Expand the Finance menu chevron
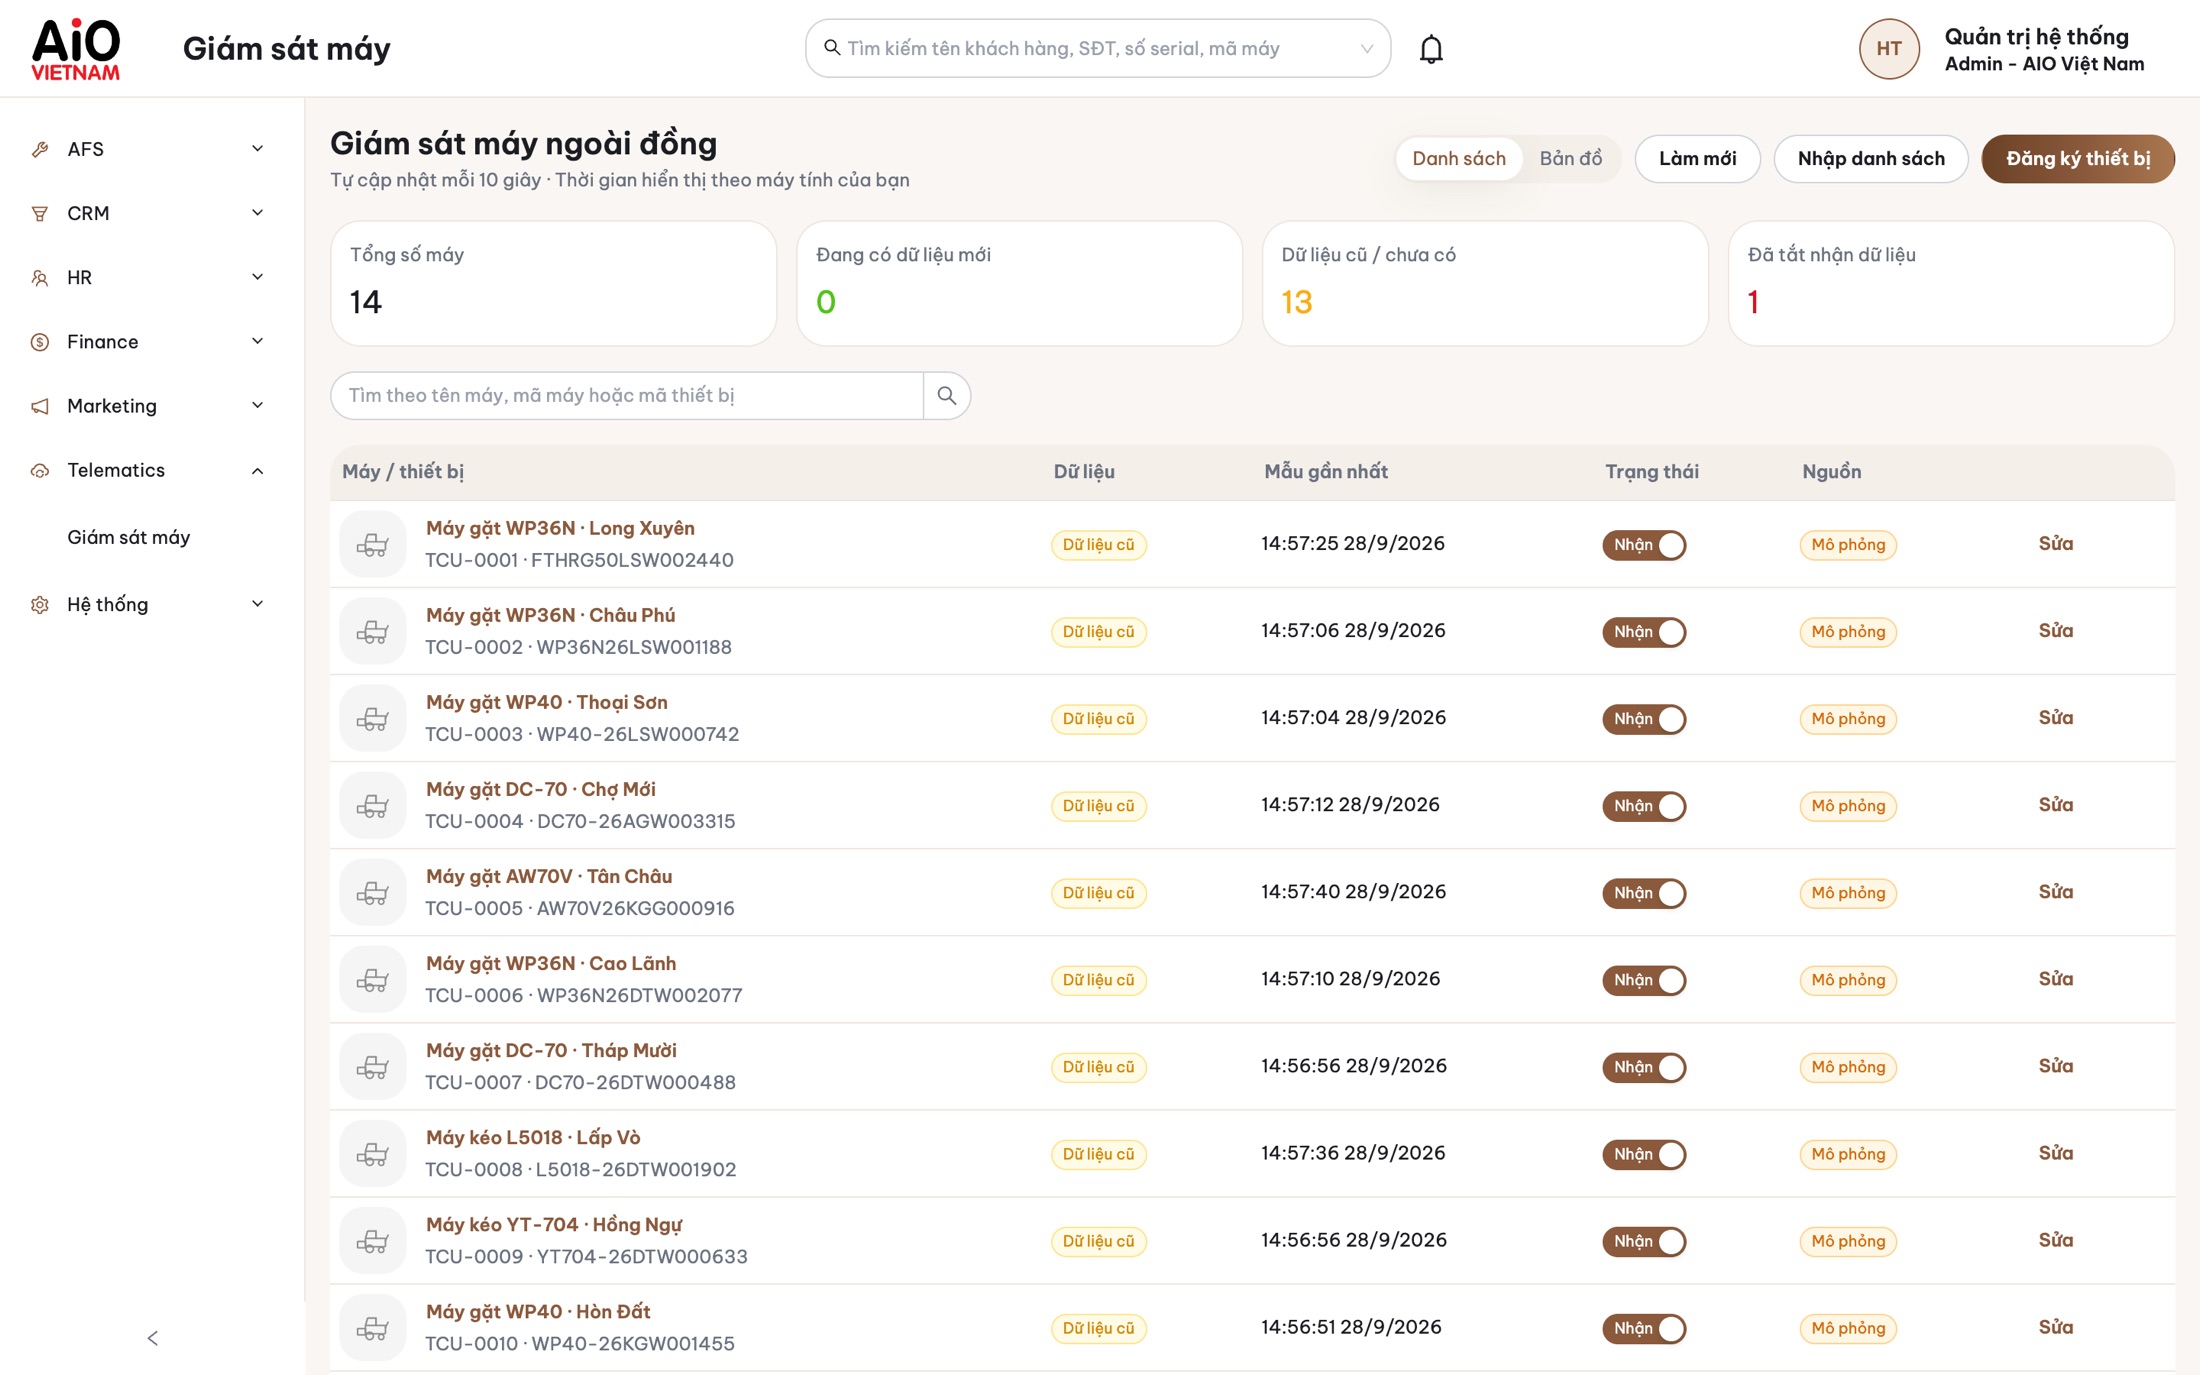The image size is (2200, 1375). pos(257,342)
